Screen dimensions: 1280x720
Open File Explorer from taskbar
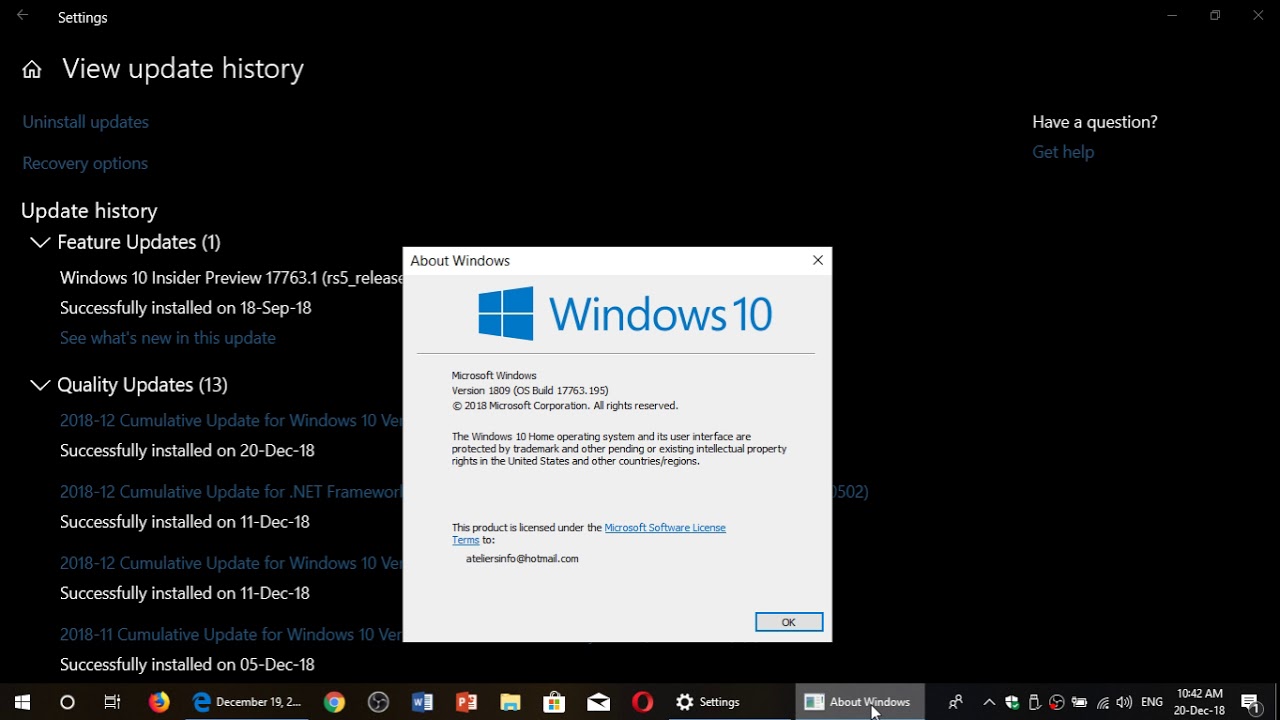(x=510, y=702)
